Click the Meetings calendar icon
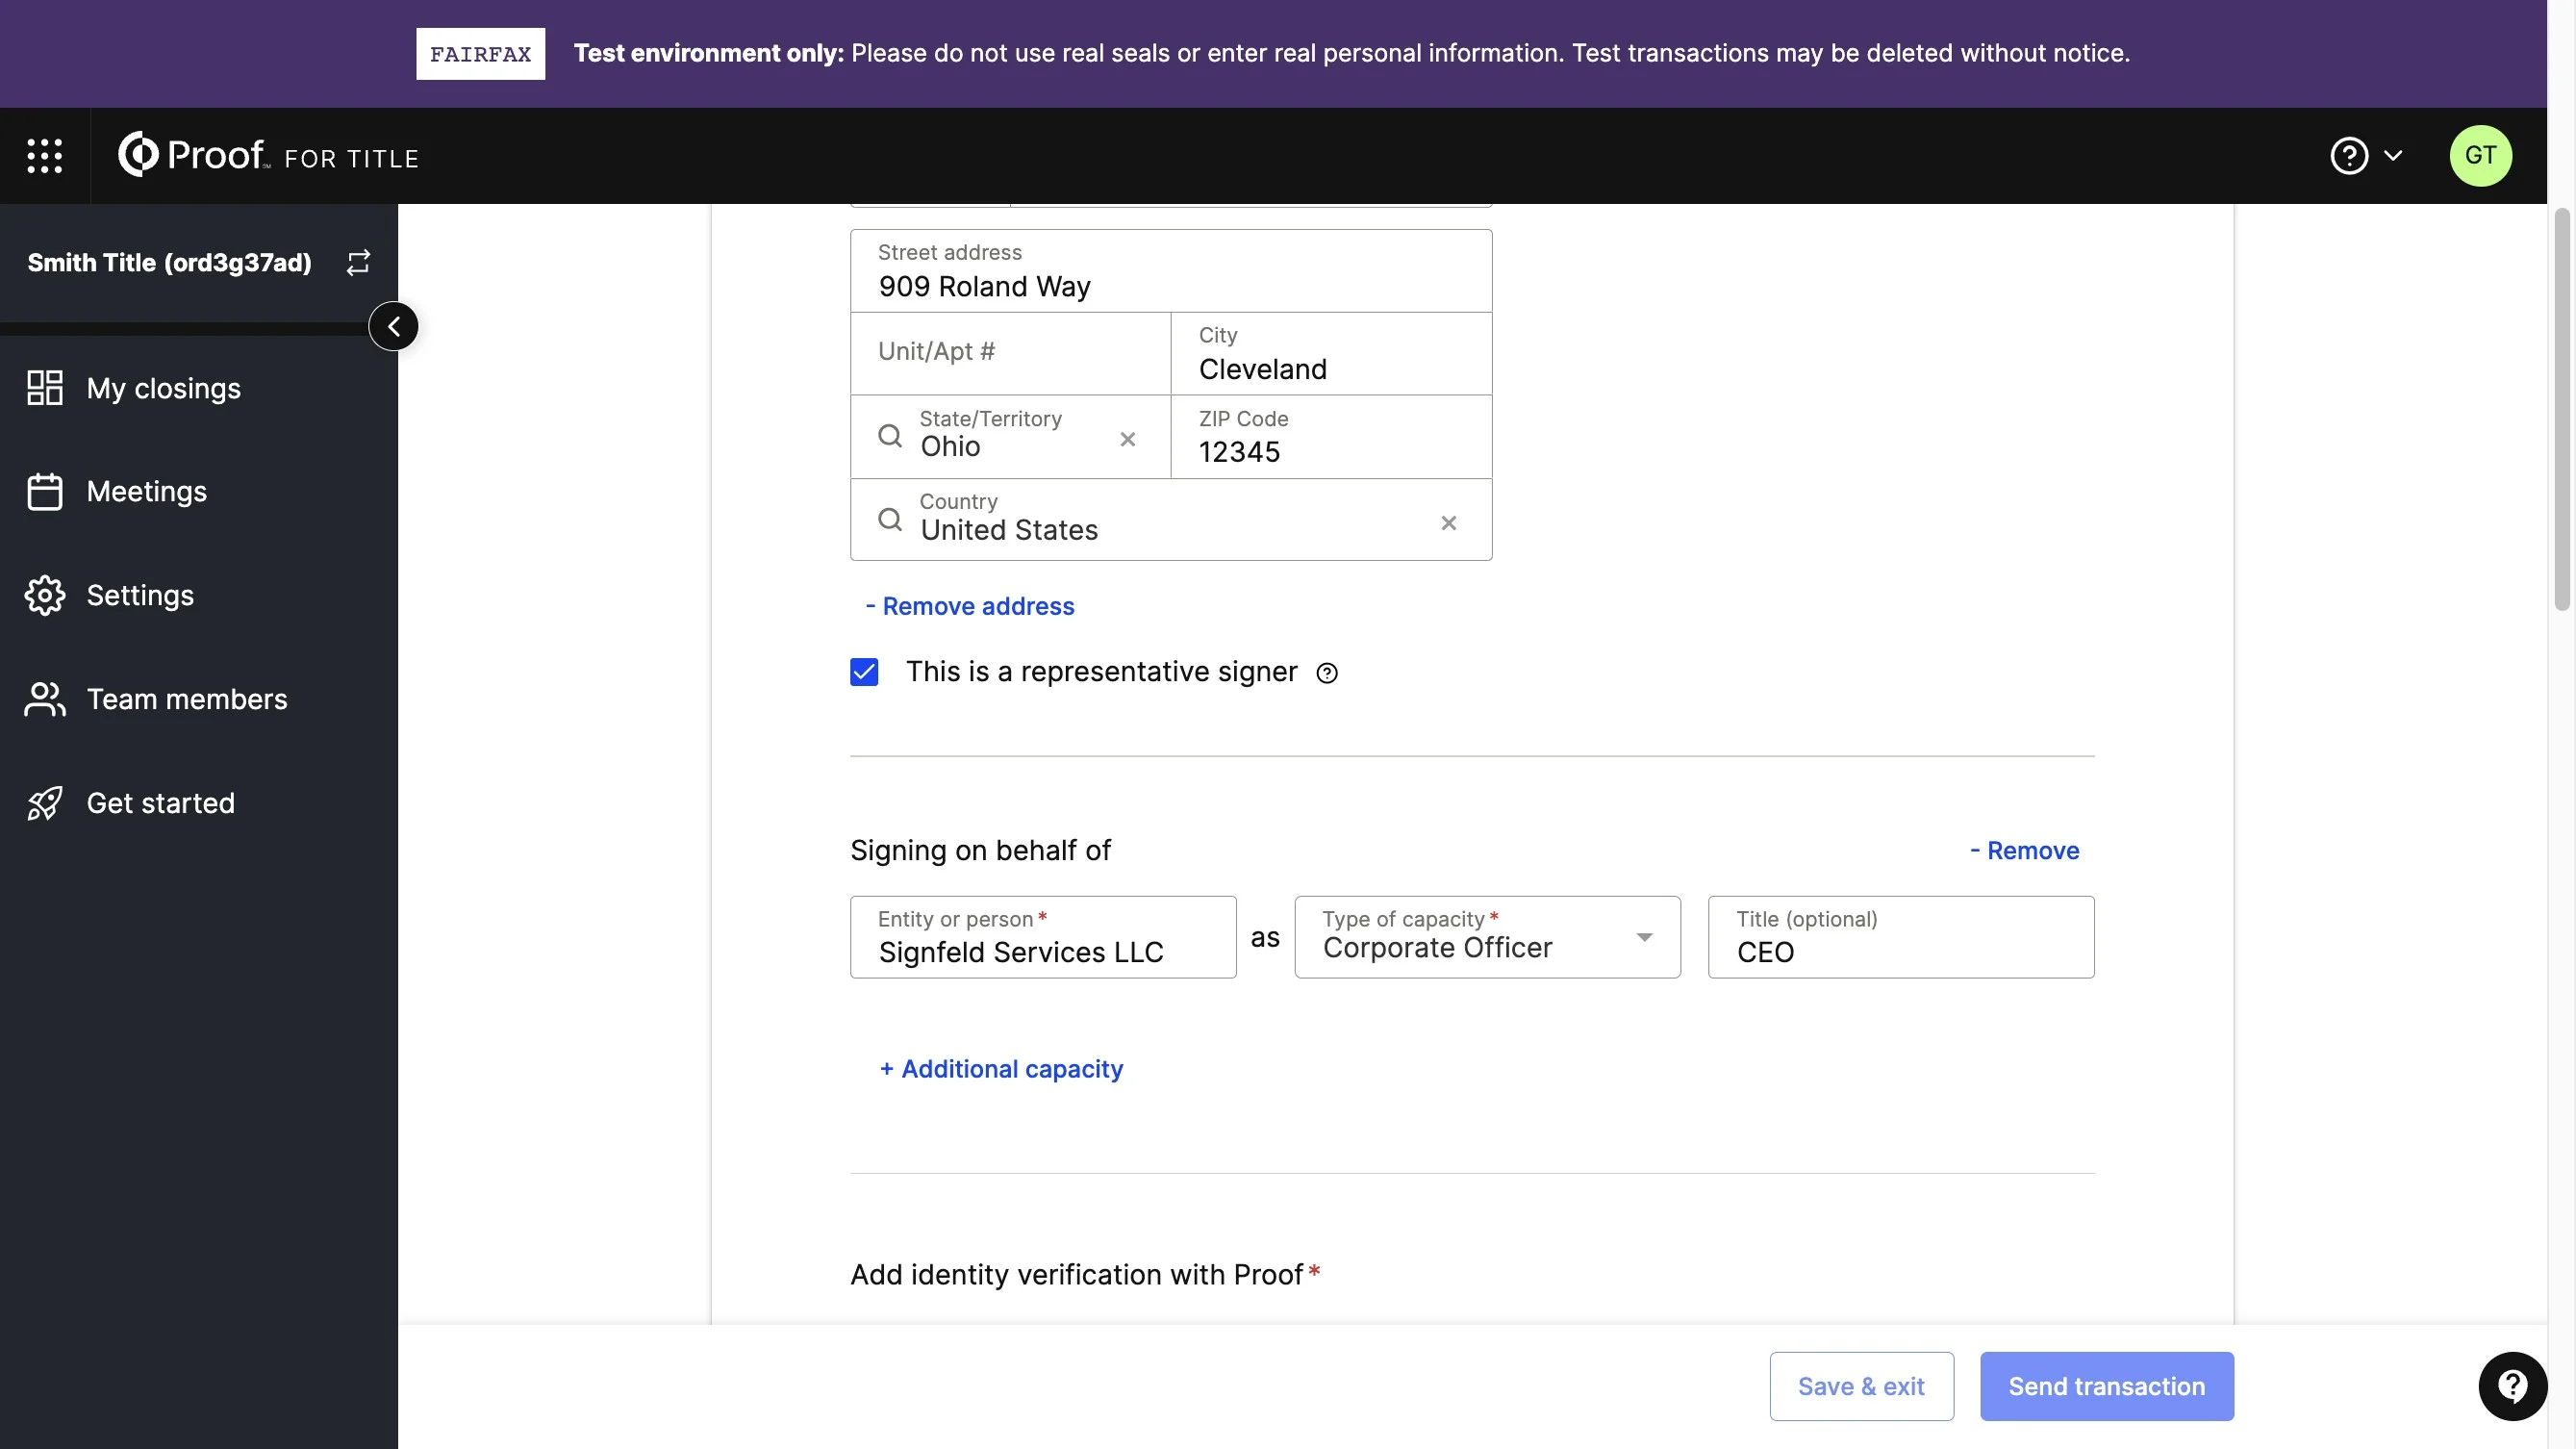This screenshot has height=1449, width=2576. [45, 491]
